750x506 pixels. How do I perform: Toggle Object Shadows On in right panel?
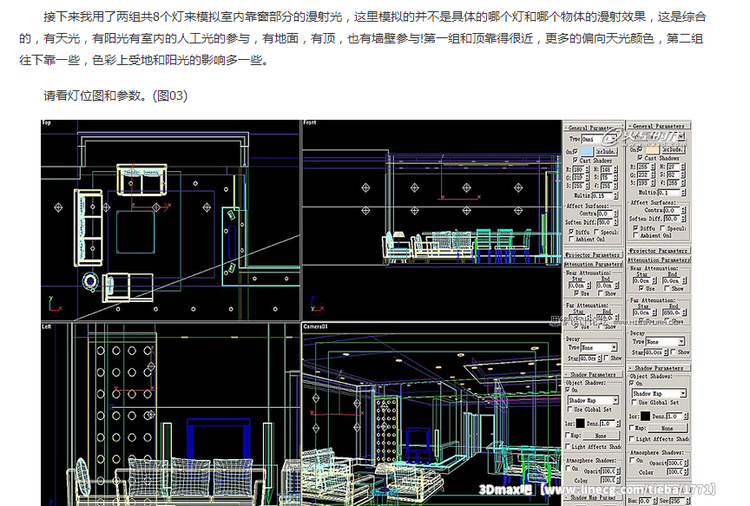632,383
